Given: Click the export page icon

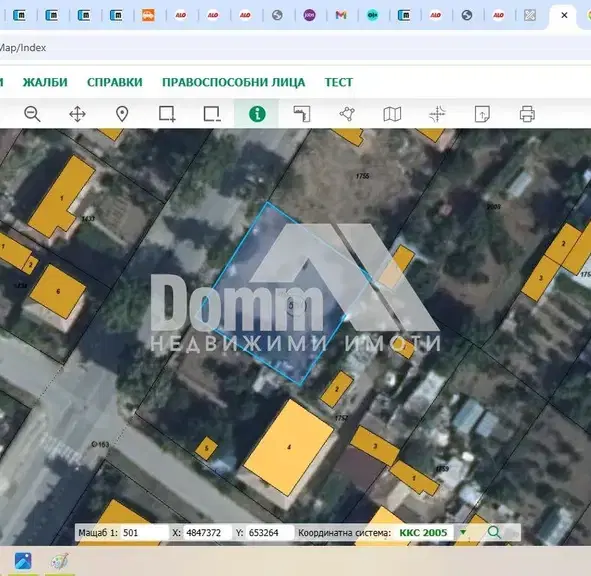Looking at the screenshot, I should pyautogui.click(x=482, y=114).
